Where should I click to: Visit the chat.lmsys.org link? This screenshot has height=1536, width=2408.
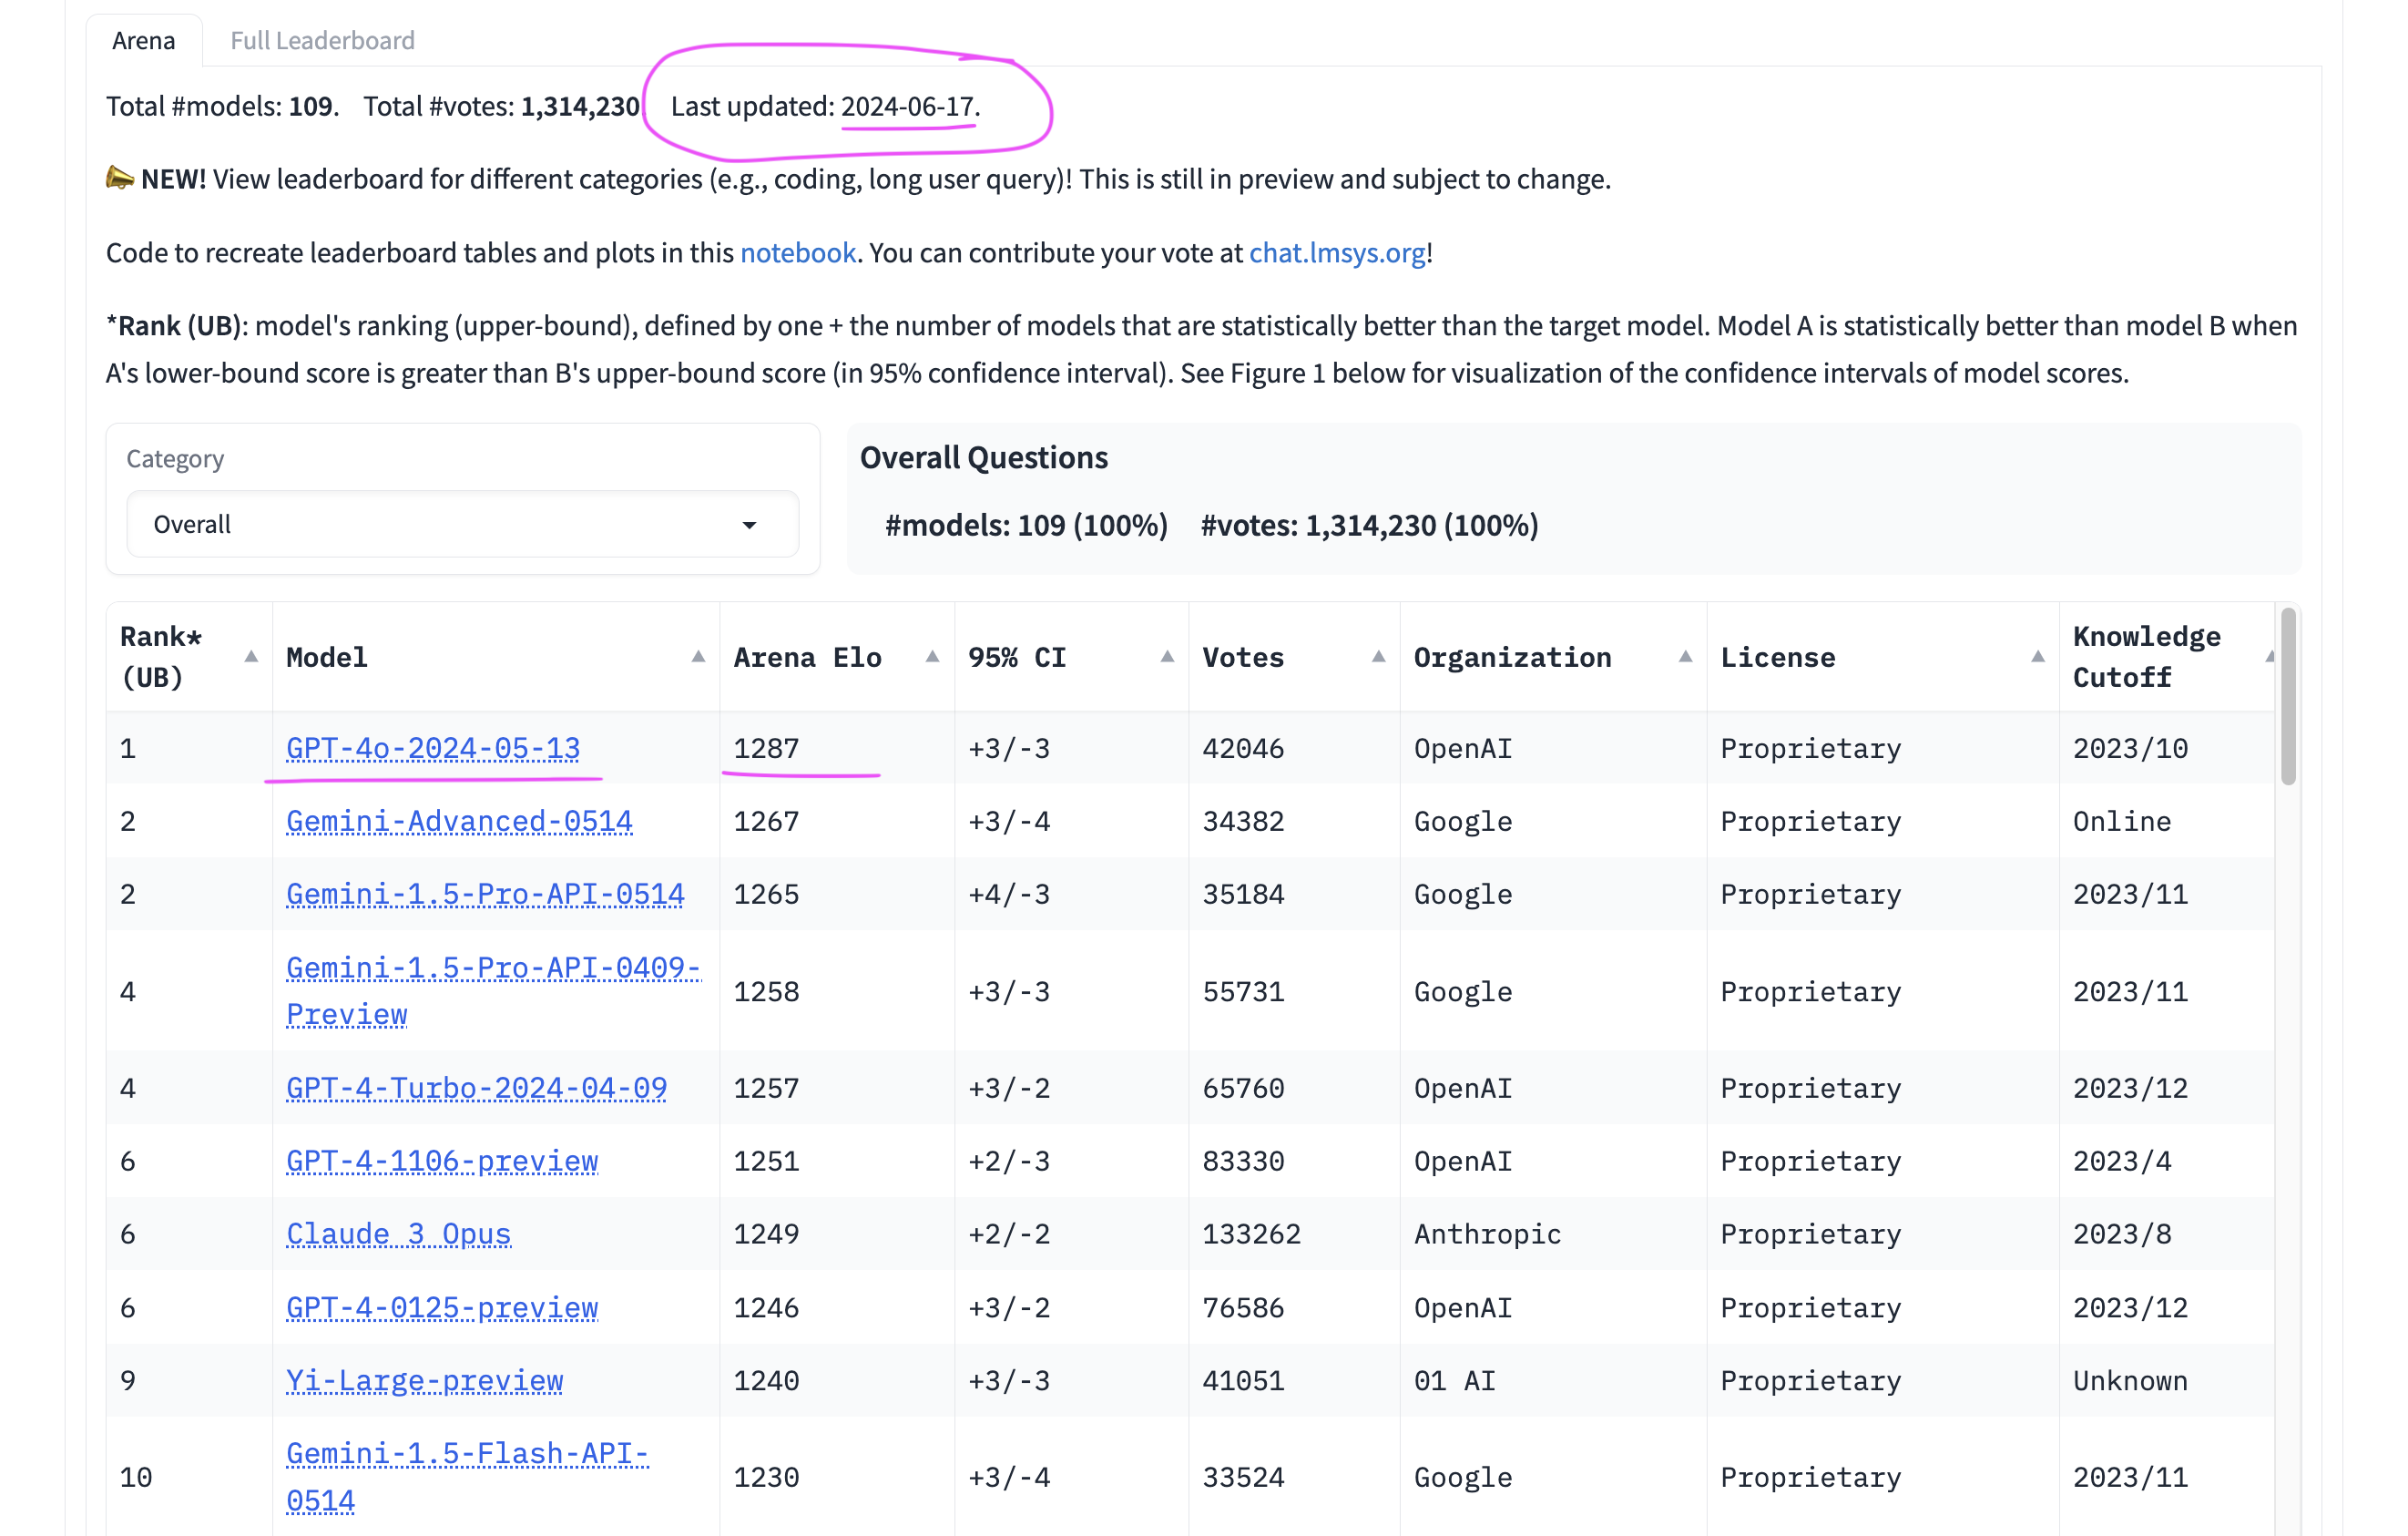coord(1337,253)
